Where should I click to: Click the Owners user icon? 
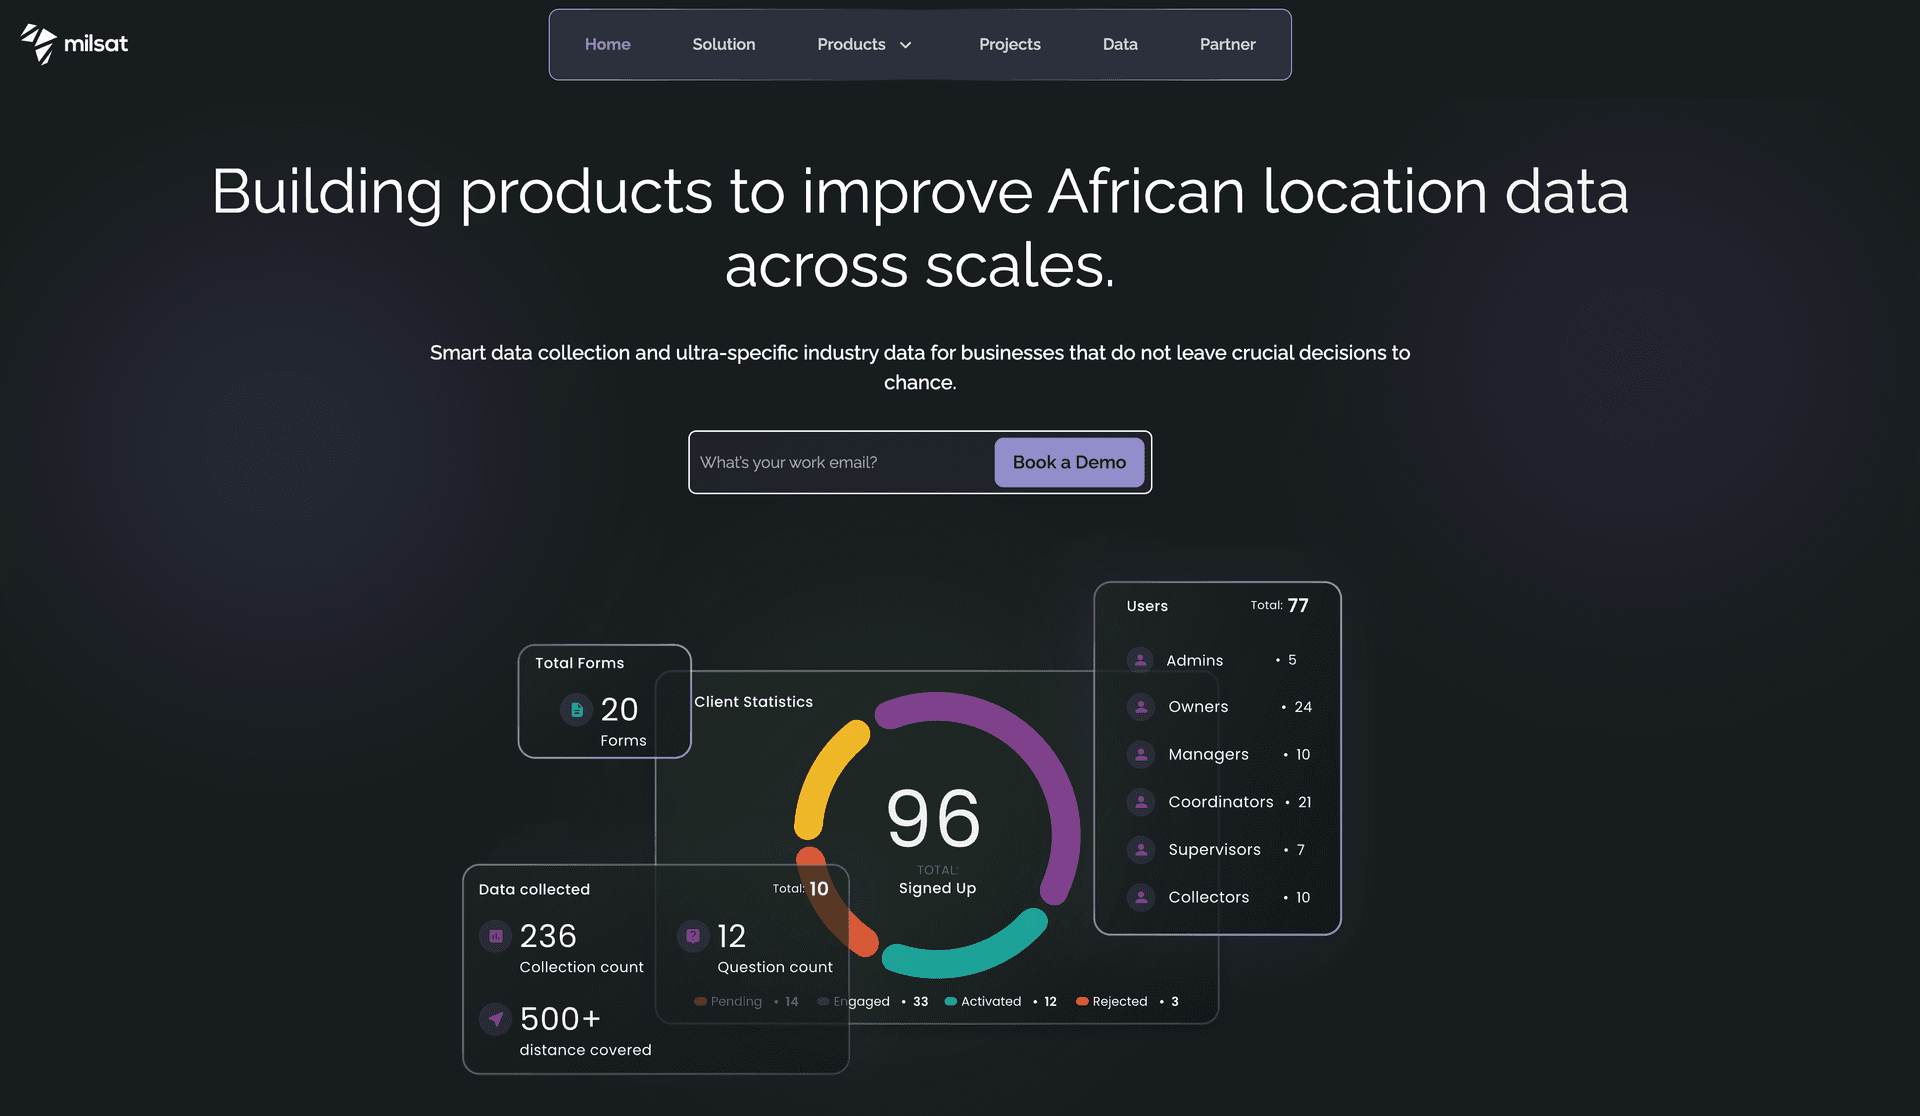(1140, 707)
